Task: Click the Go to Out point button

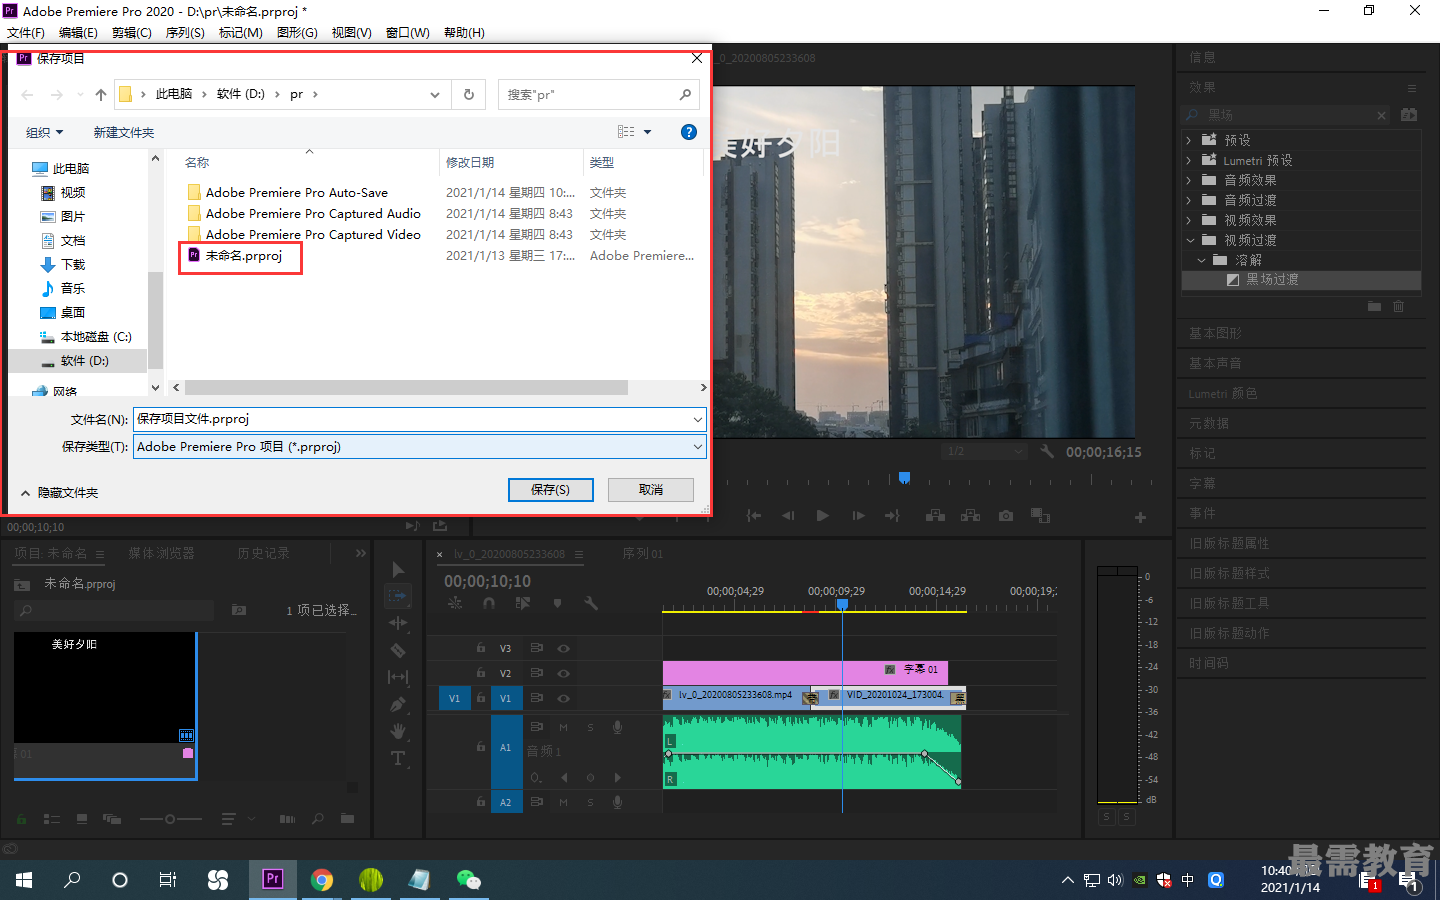Action: point(892,516)
